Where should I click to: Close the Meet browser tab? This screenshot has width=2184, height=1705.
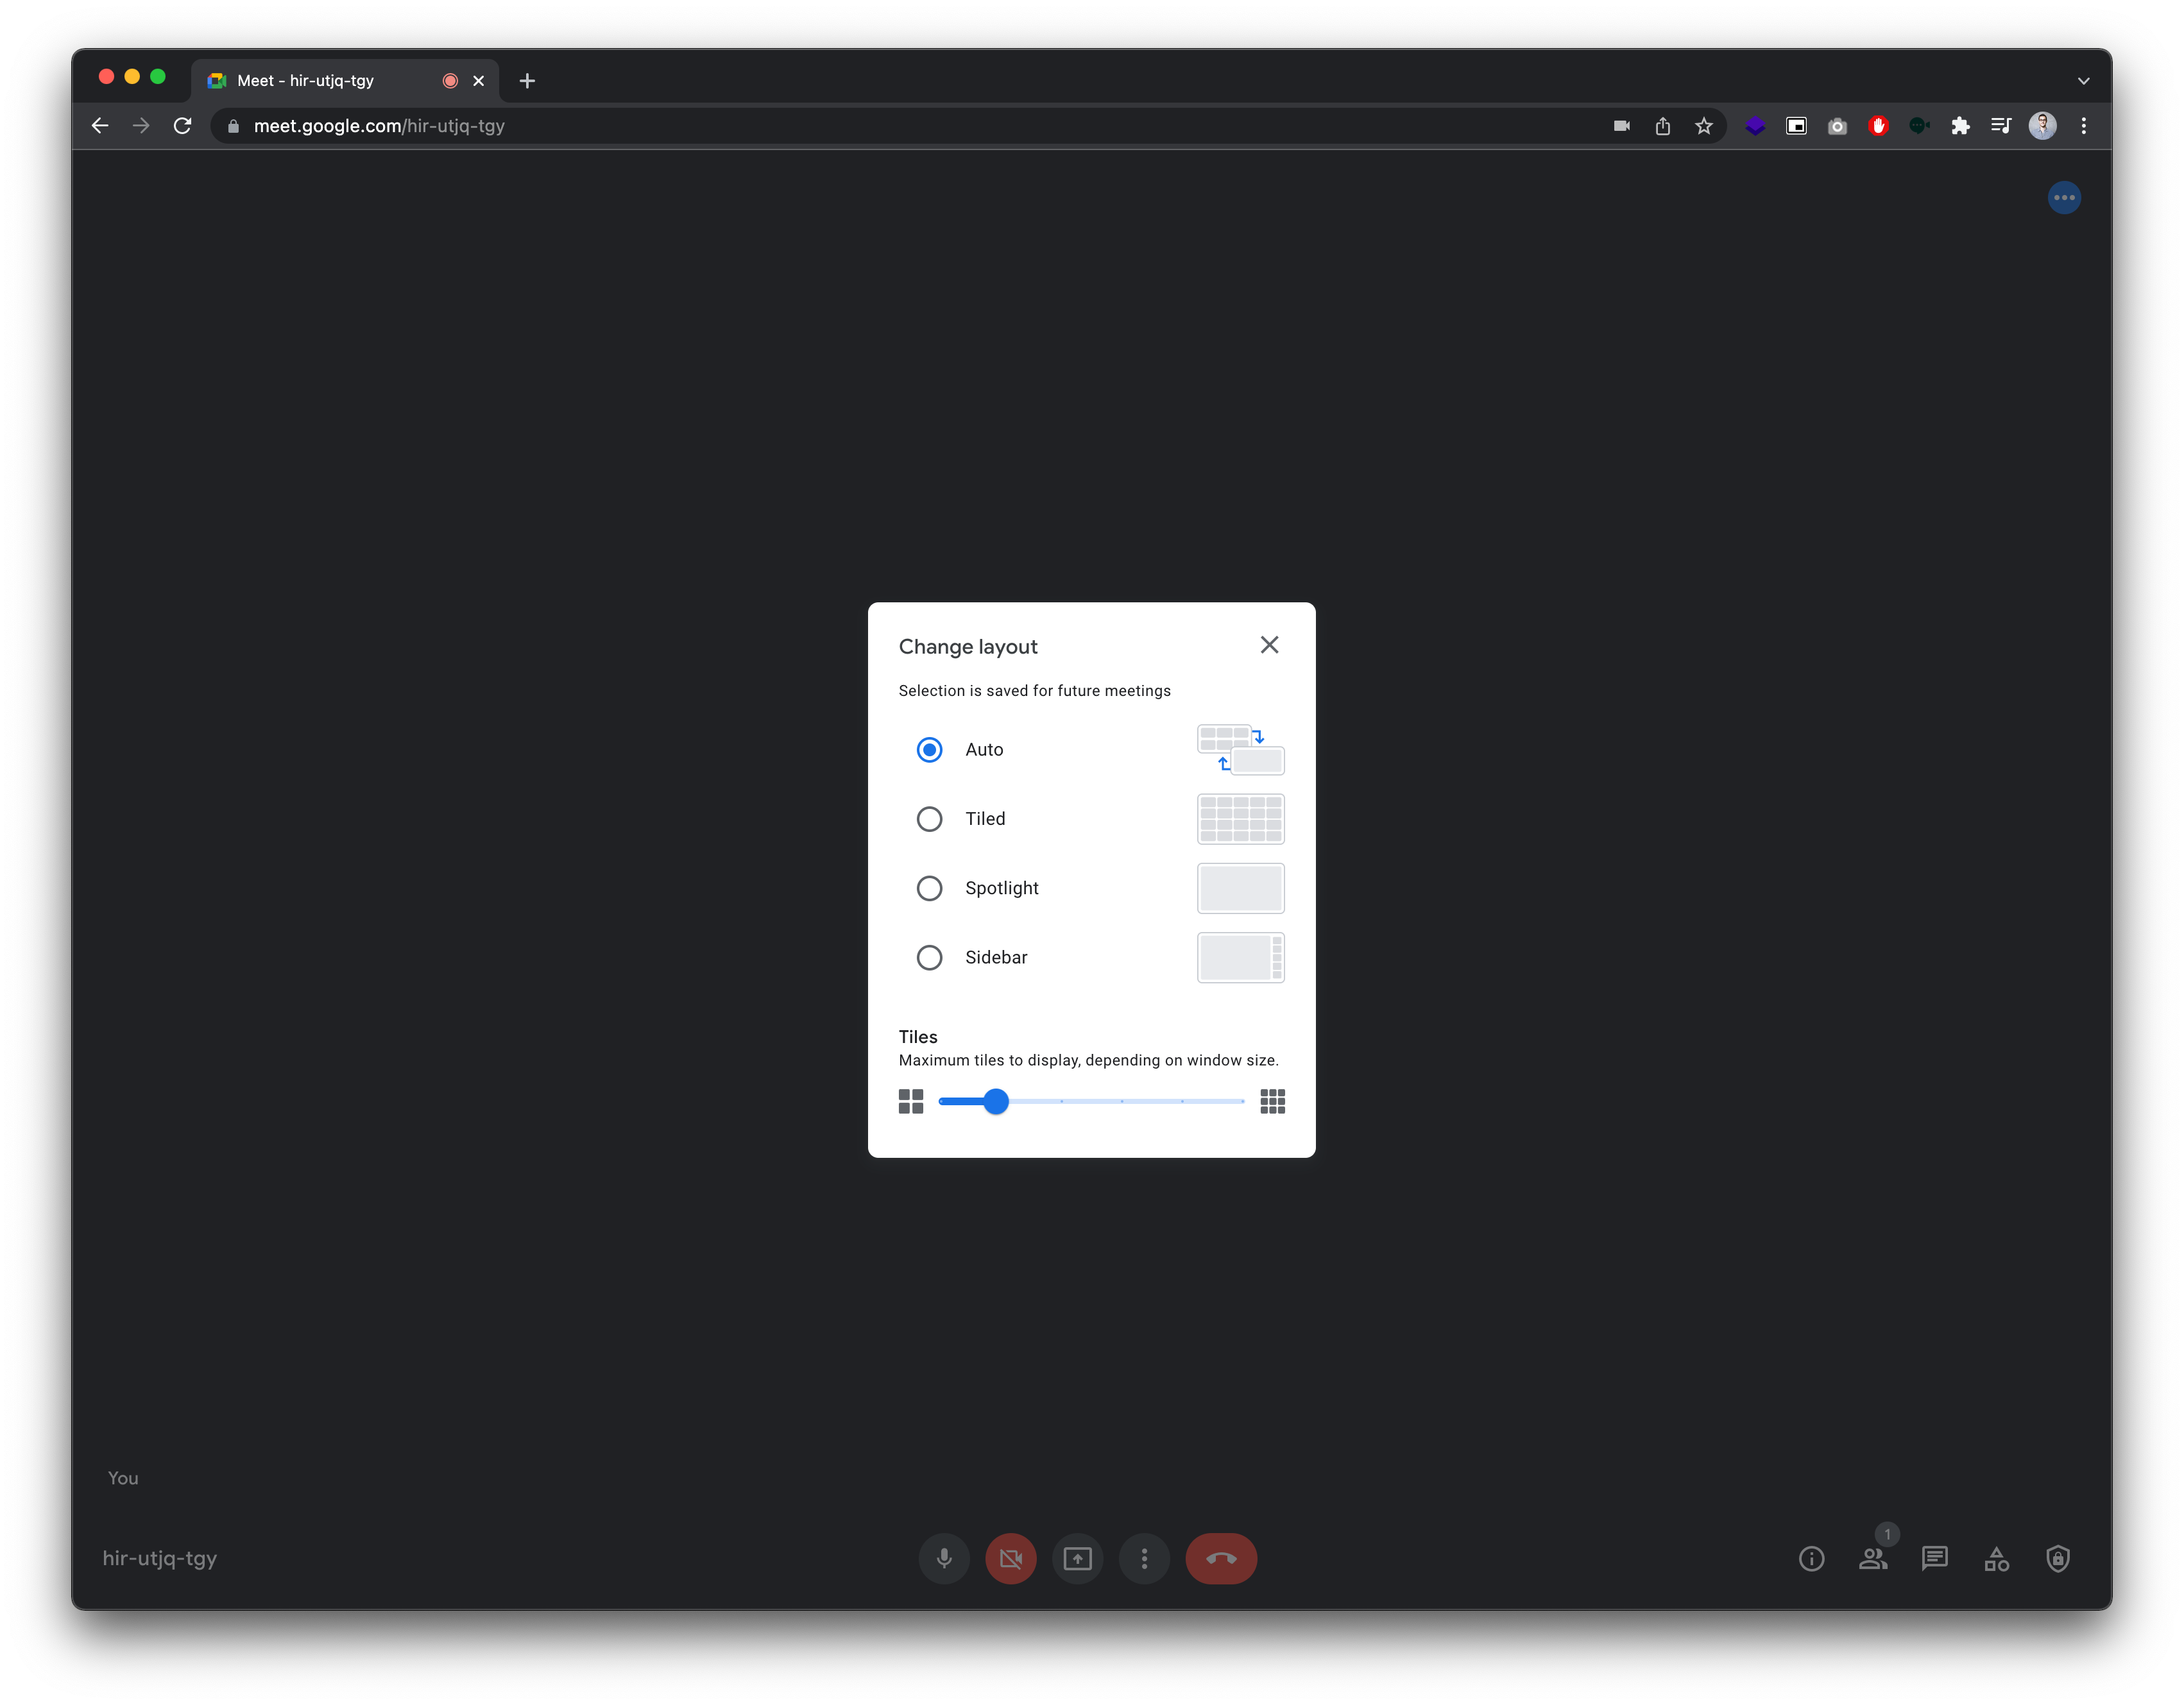coord(478,81)
